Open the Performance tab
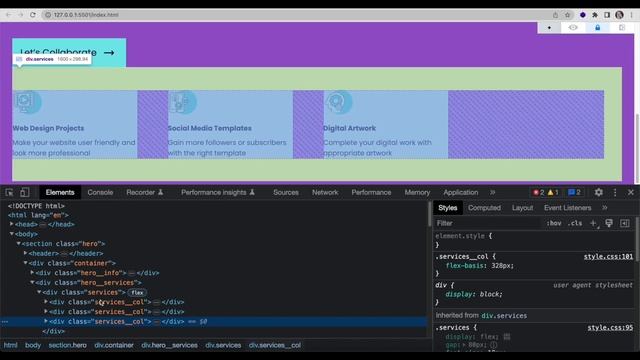 [371, 192]
